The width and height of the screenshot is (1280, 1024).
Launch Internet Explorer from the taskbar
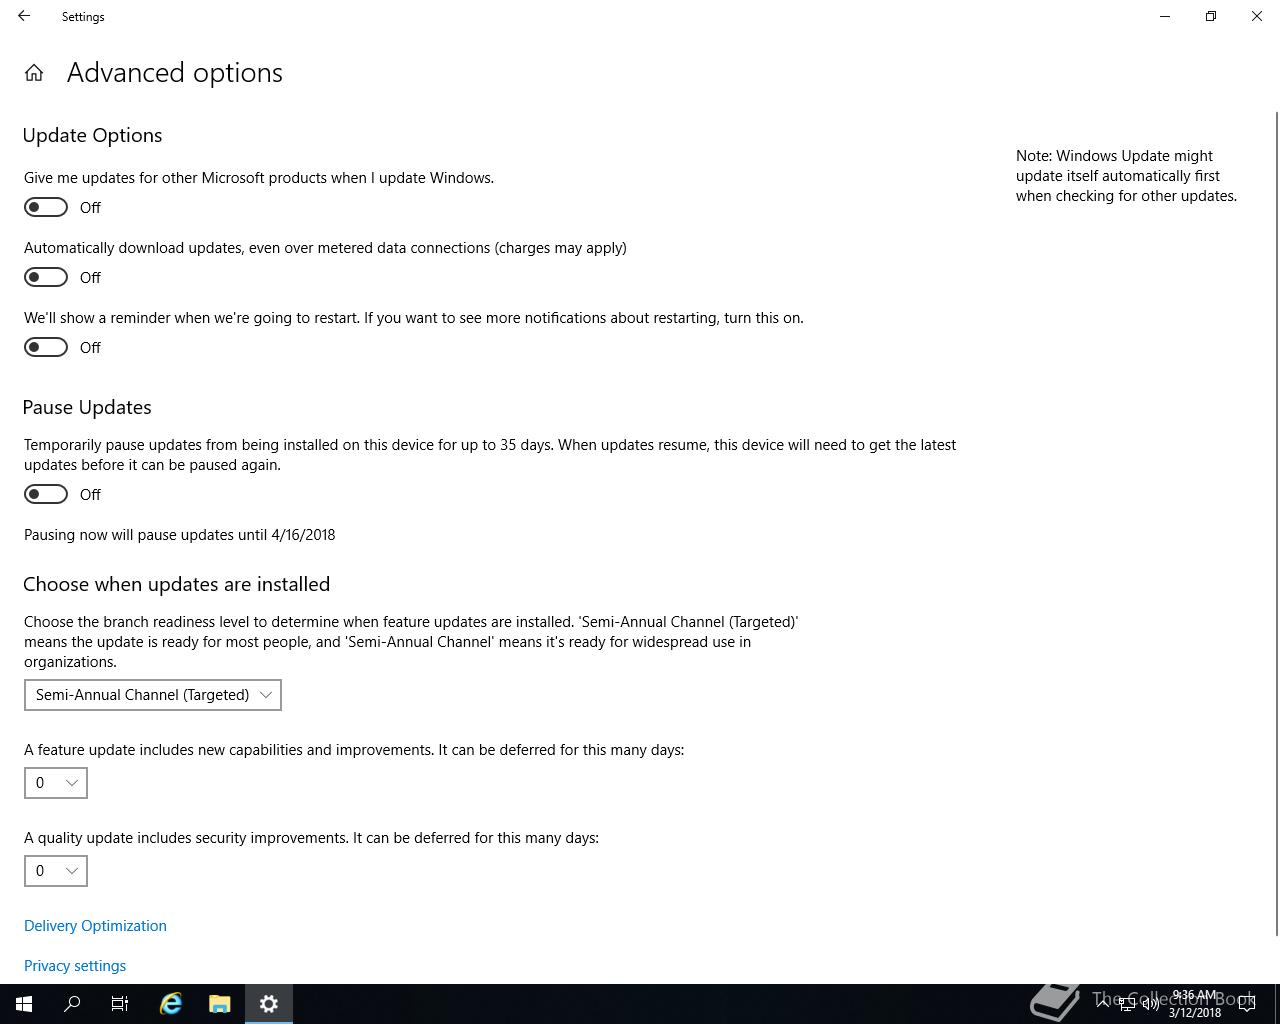(171, 1004)
